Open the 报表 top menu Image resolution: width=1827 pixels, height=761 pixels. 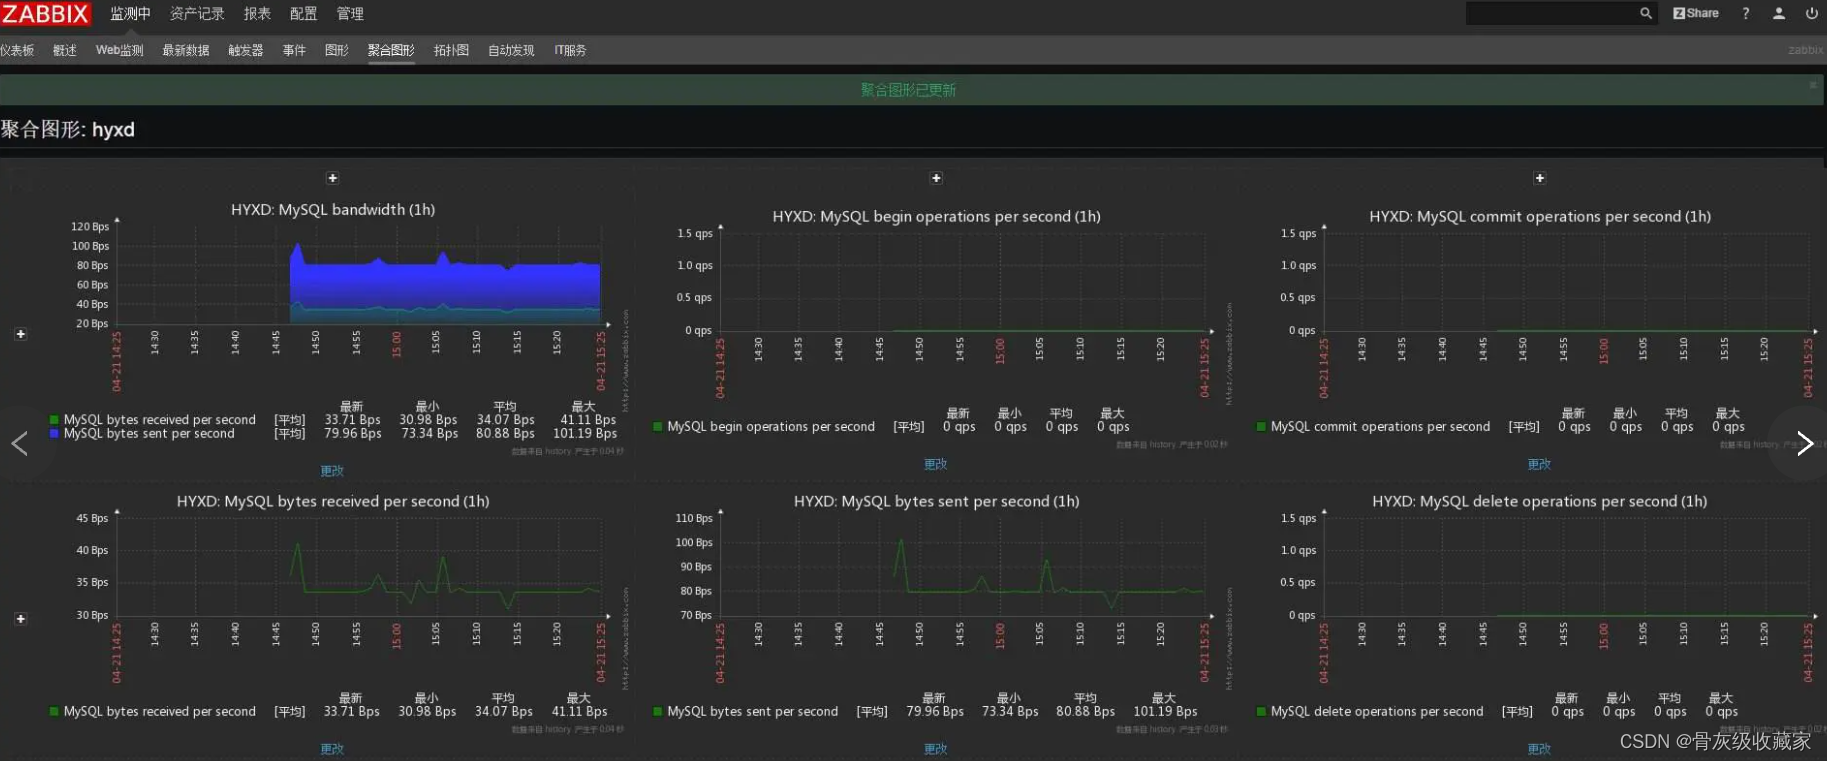pyautogui.click(x=257, y=14)
